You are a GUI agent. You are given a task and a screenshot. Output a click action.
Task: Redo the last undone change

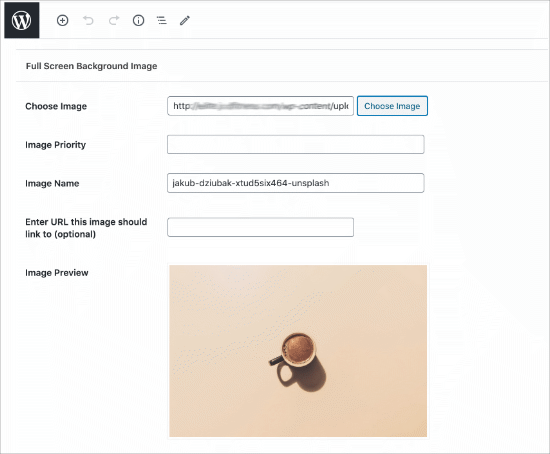(x=114, y=20)
